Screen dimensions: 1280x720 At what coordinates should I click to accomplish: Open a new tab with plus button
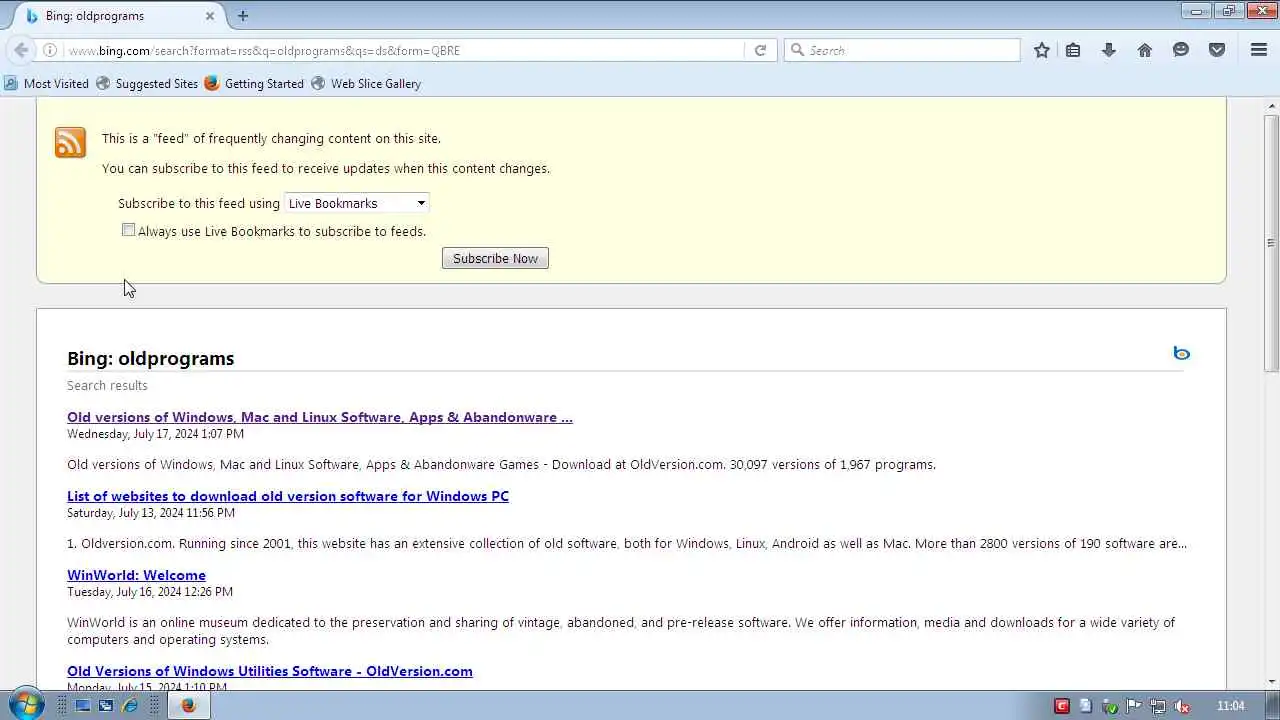[243, 16]
